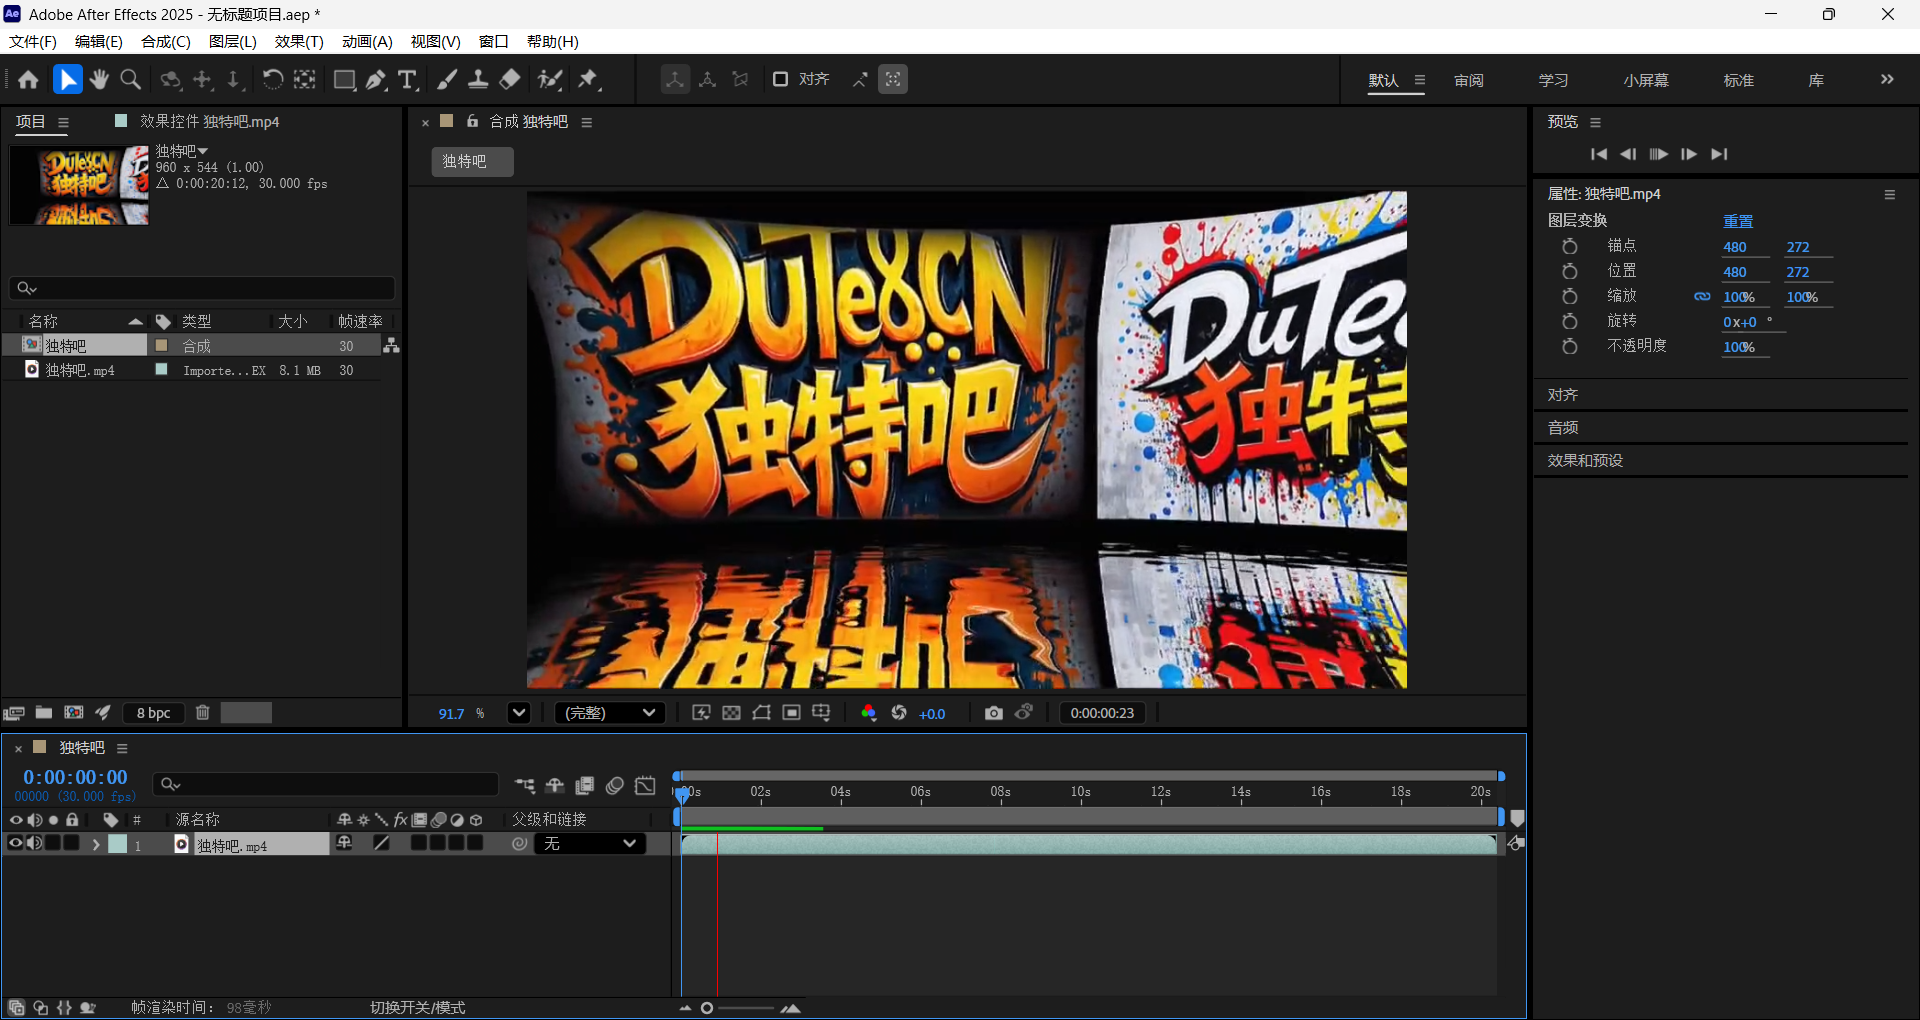1920x1020 pixels.
Task: Enable the 对齐 snapping checkbox
Action: point(781,79)
